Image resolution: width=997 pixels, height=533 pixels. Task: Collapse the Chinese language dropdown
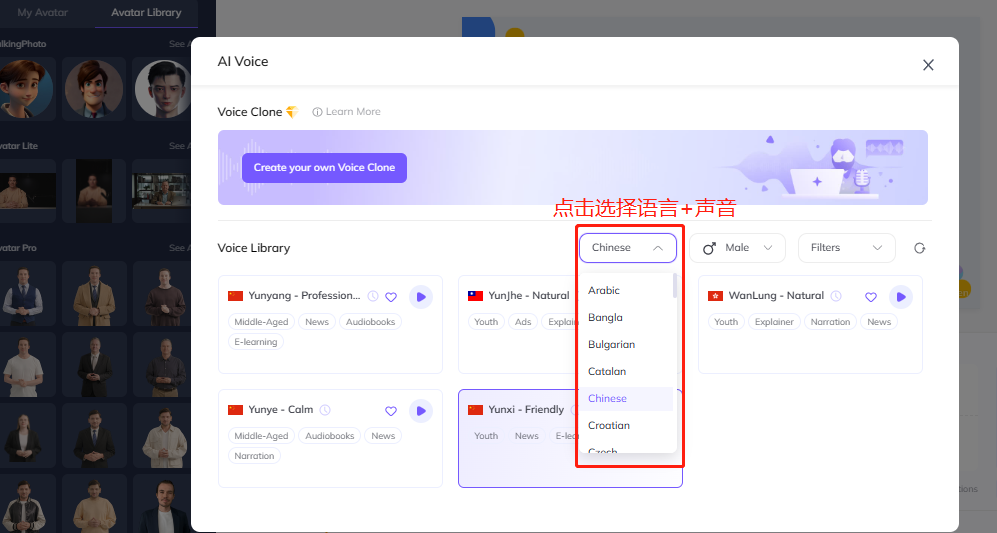tap(627, 248)
